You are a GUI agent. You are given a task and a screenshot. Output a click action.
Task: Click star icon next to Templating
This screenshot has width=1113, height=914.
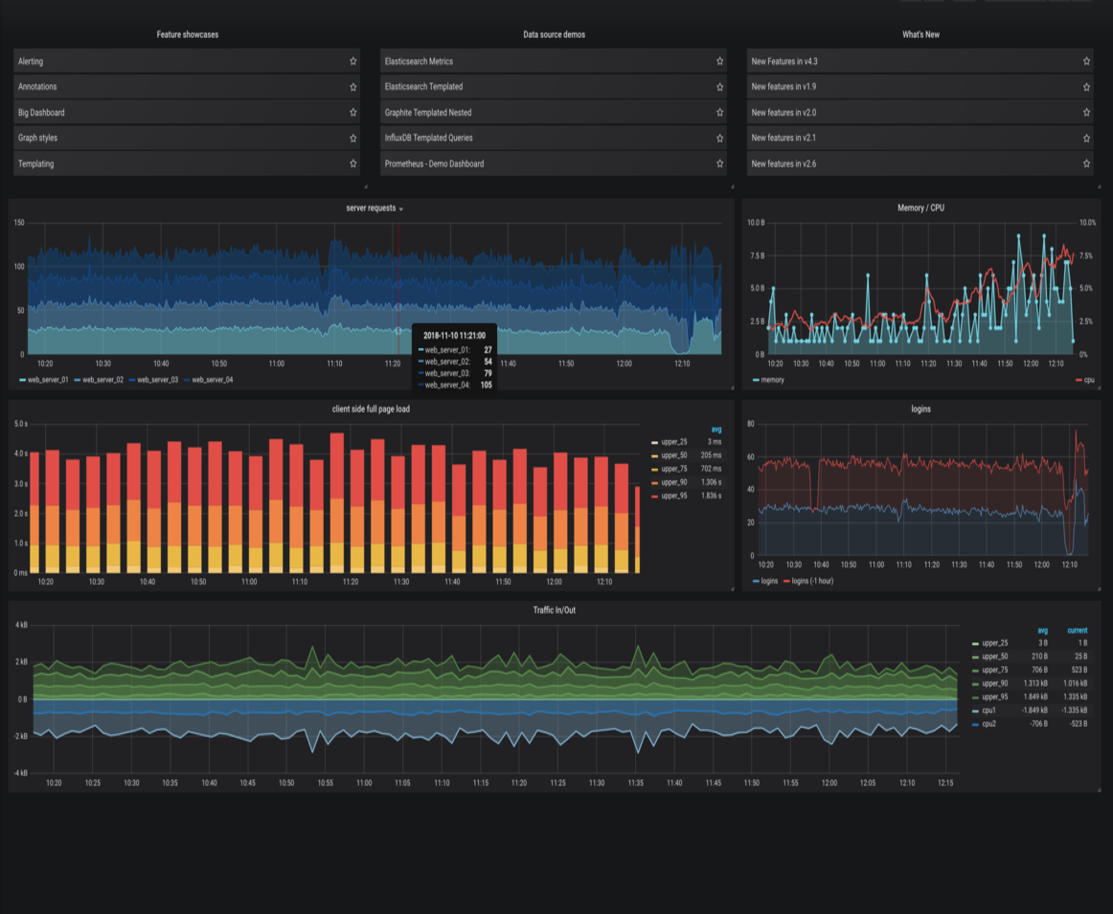click(353, 164)
